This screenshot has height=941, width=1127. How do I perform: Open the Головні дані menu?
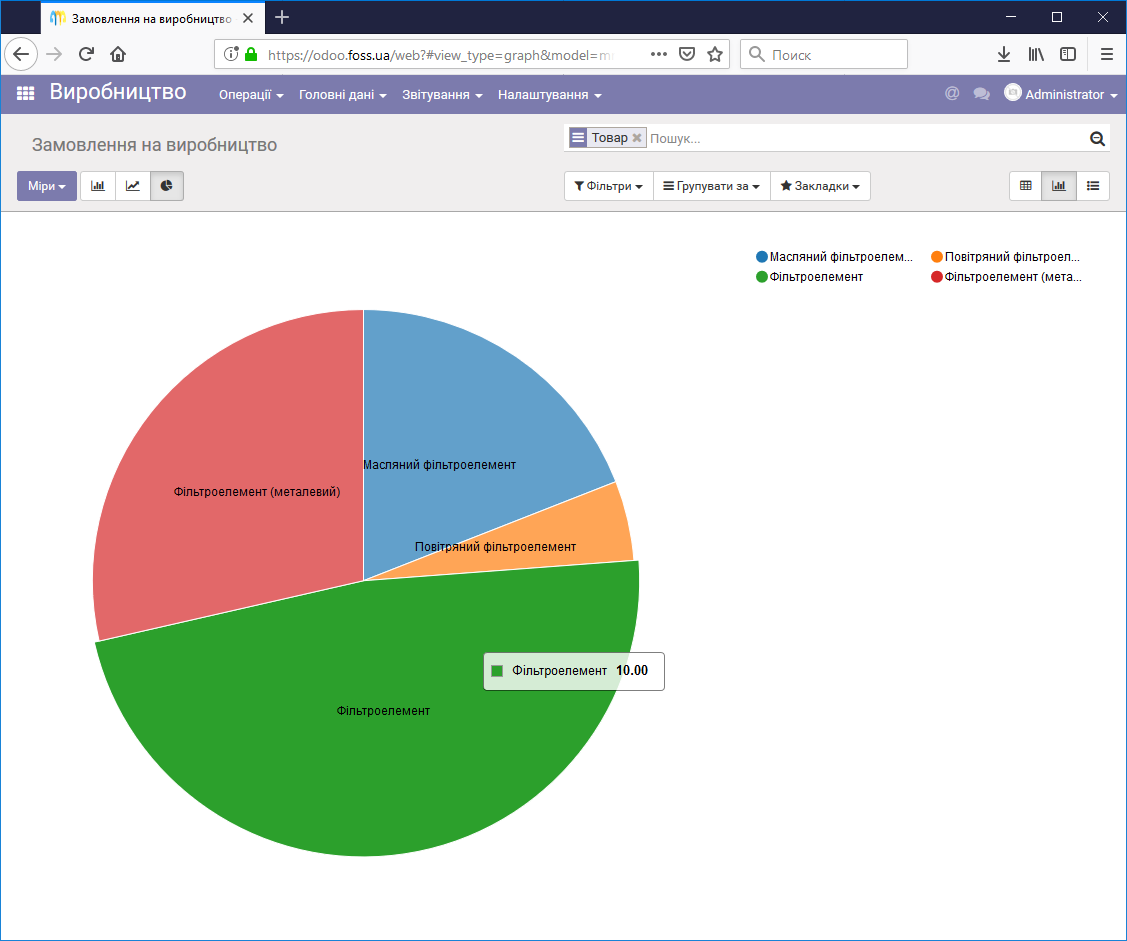coord(343,95)
